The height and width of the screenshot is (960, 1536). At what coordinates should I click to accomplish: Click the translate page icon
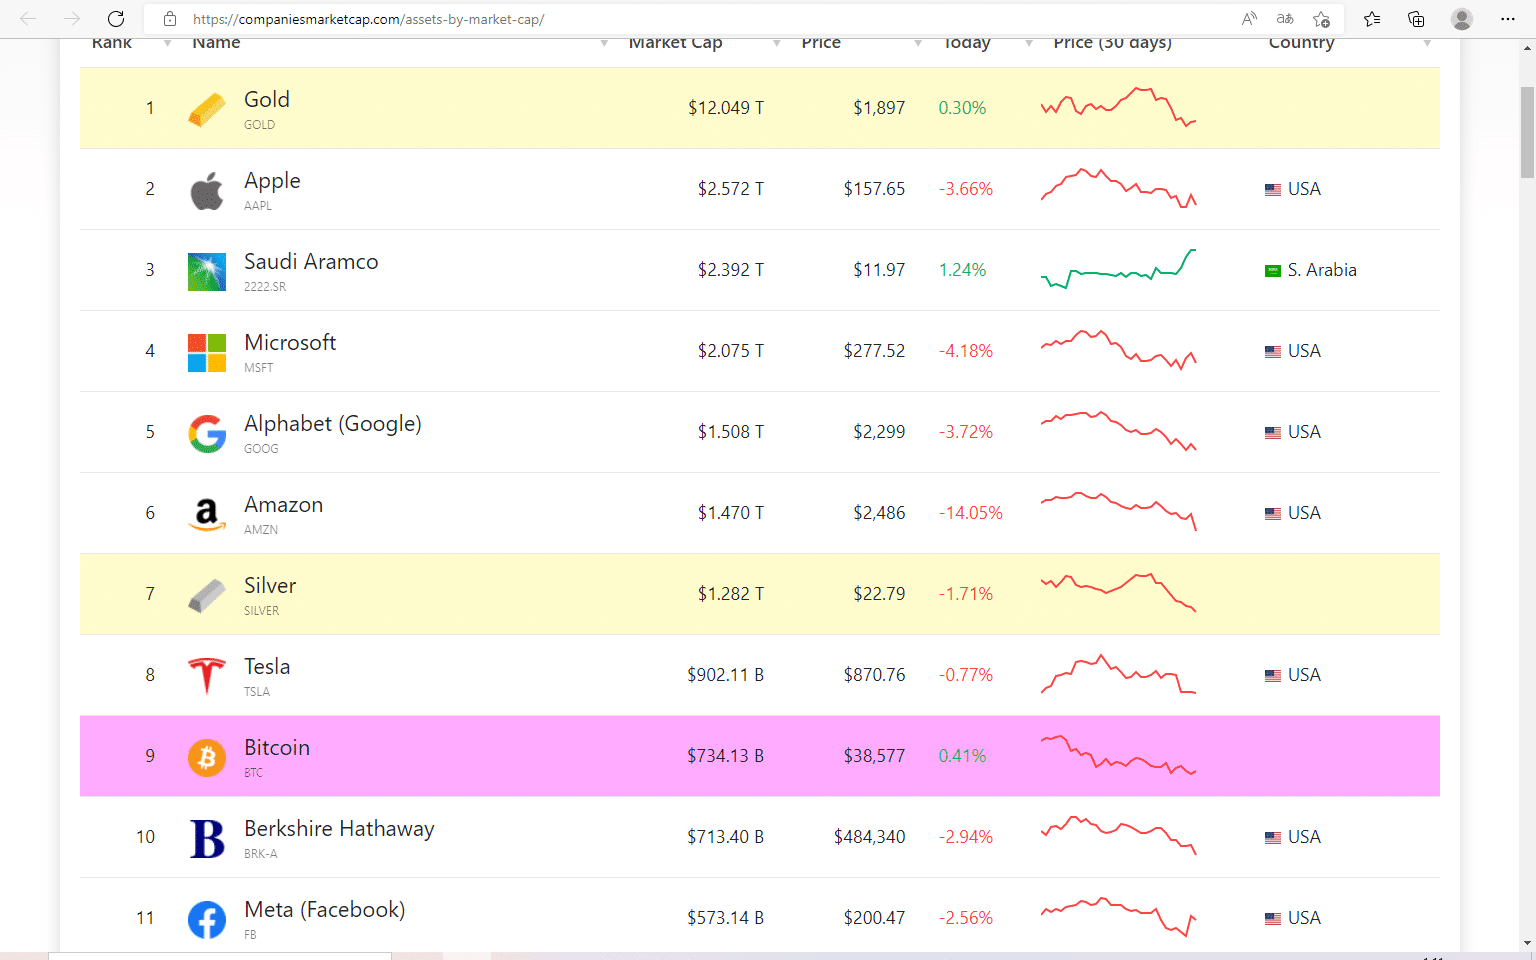1285,19
